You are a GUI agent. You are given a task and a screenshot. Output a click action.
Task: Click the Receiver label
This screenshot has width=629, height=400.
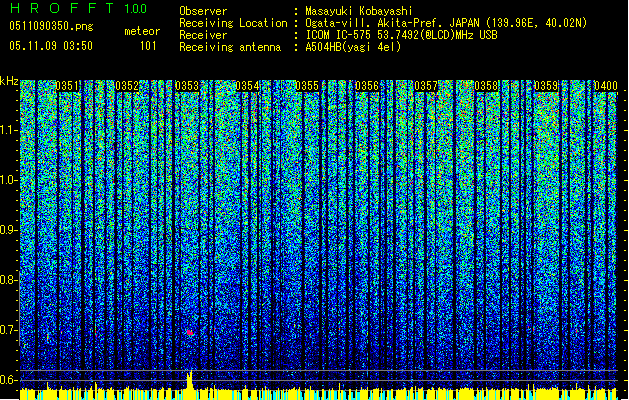point(203,35)
